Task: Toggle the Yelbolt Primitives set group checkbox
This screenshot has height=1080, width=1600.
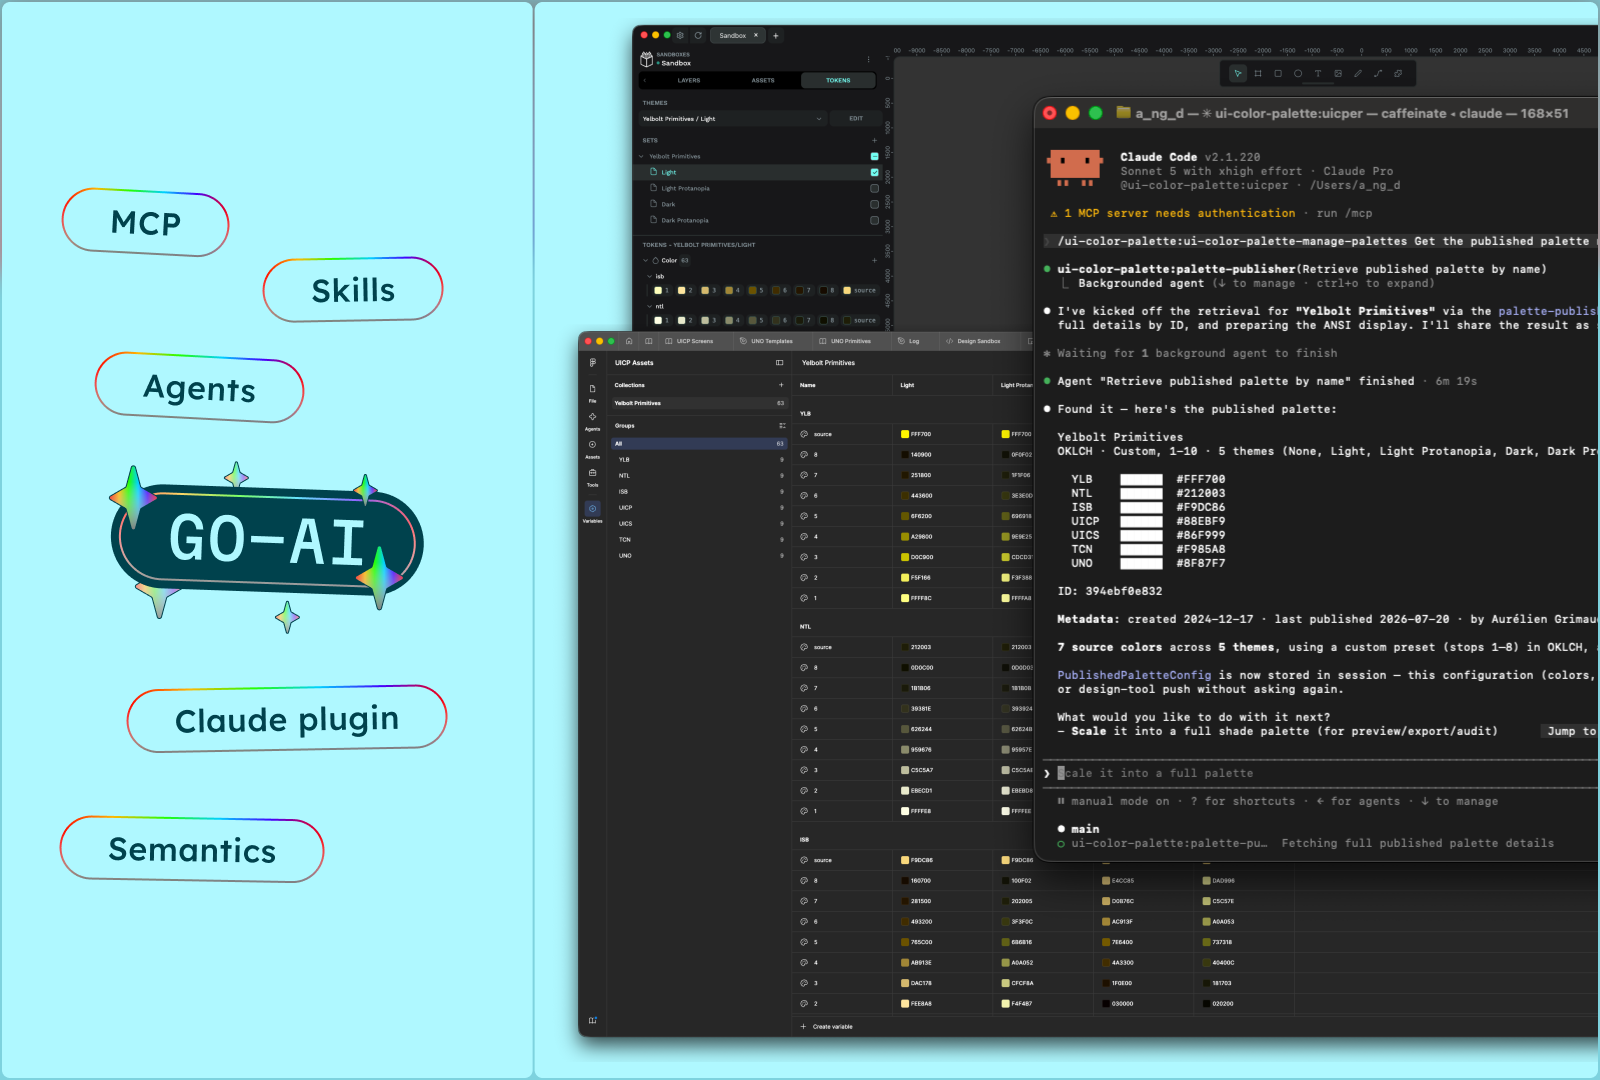Action: pyautogui.click(x=874, y=156)
